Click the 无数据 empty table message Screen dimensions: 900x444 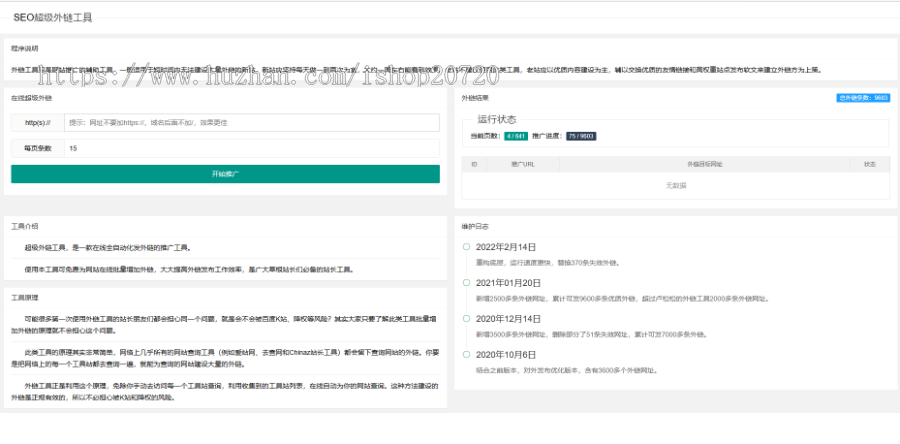676,185
